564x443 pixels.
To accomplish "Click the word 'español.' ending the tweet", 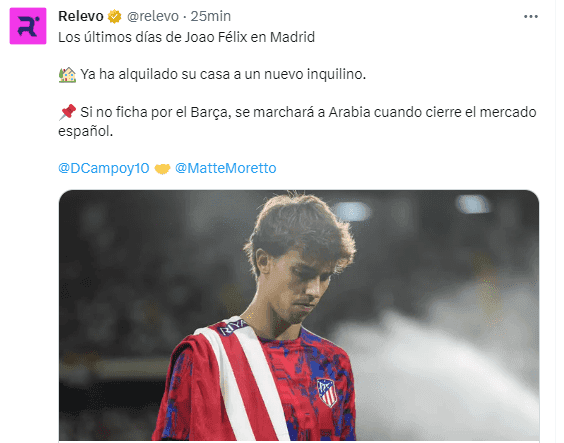I will pos(86,131).
